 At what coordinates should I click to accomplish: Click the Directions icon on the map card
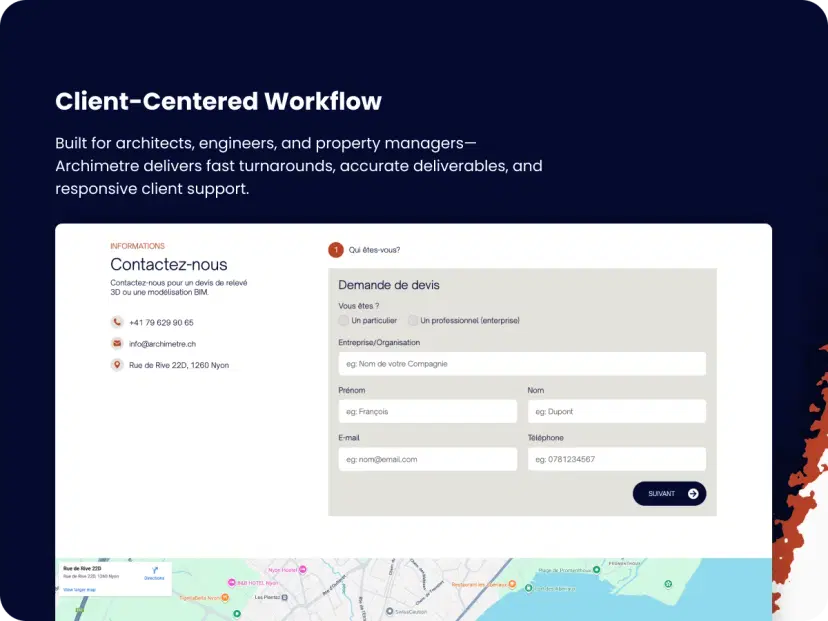point(154,571)
